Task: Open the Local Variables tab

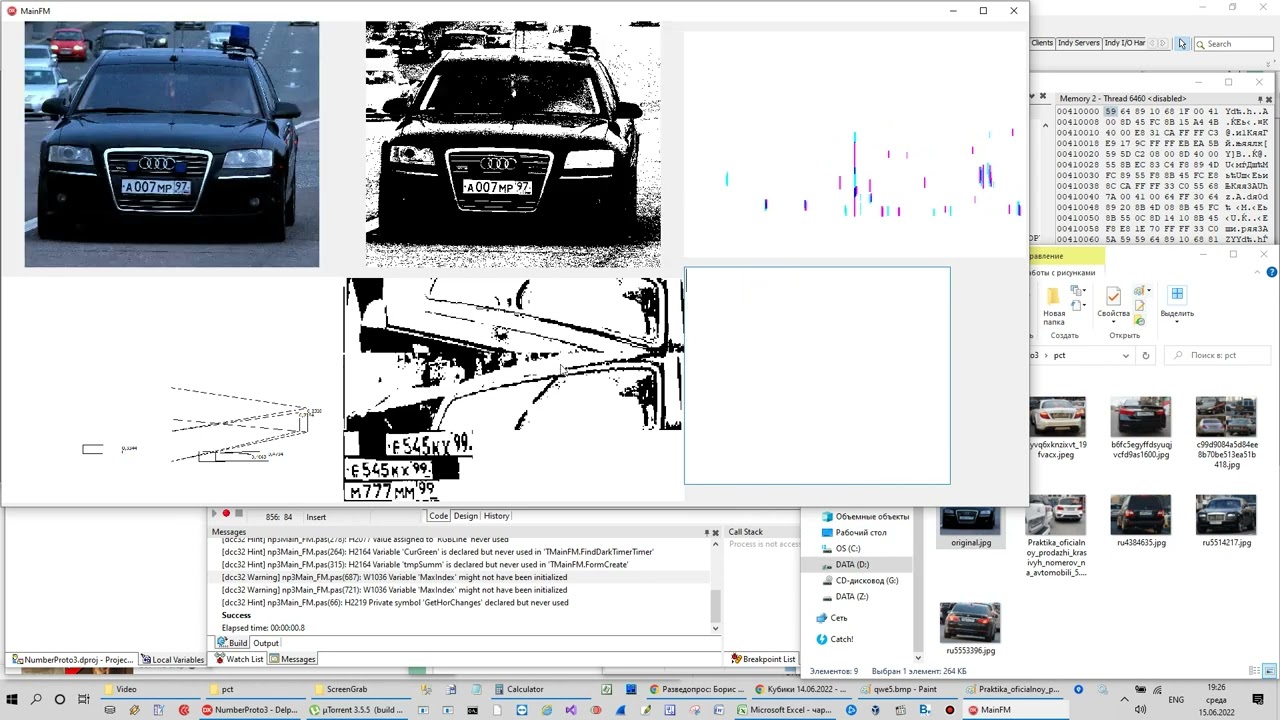Action: click(x=173, y=660)
